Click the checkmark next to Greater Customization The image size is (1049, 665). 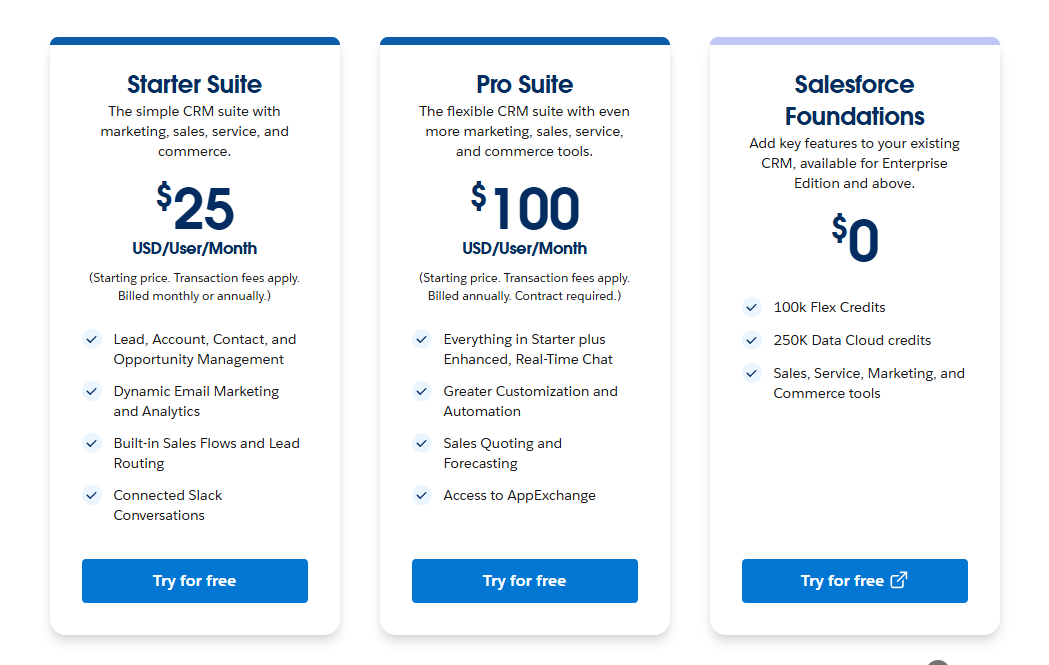point(422,391)
